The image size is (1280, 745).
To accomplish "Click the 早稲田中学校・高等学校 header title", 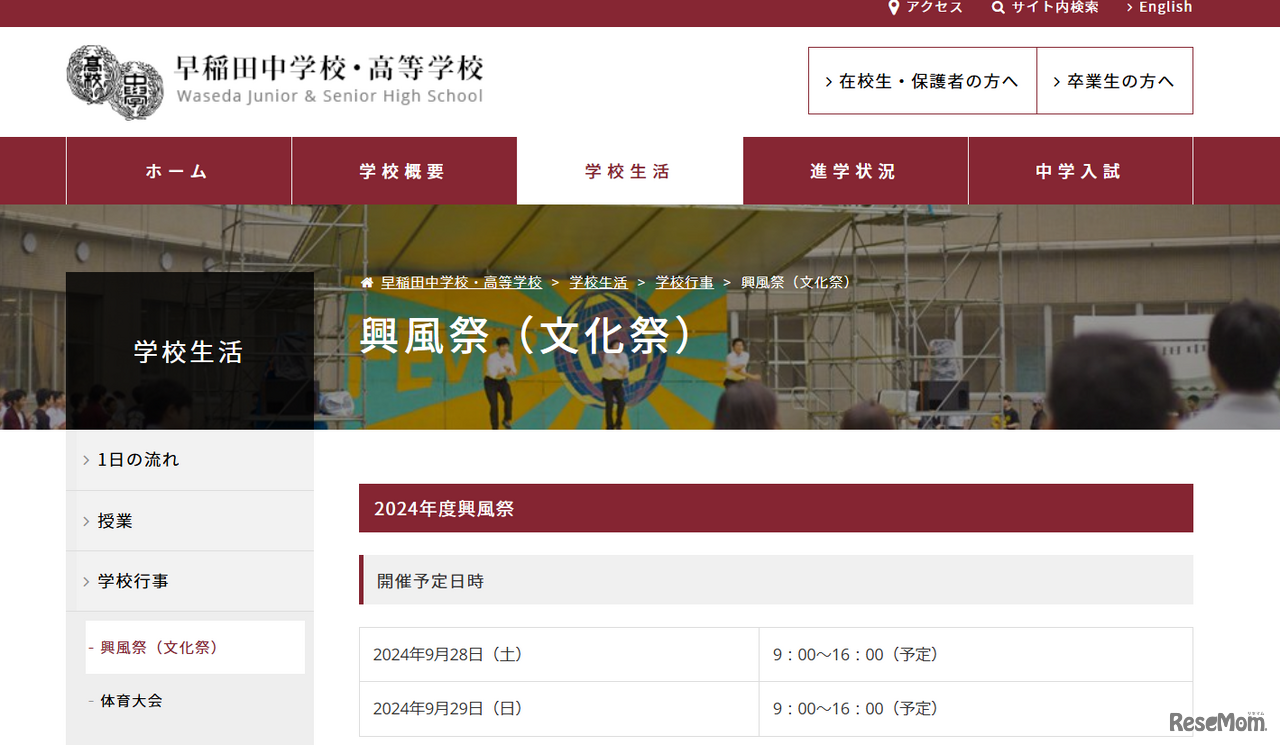I will coord(329,68).
